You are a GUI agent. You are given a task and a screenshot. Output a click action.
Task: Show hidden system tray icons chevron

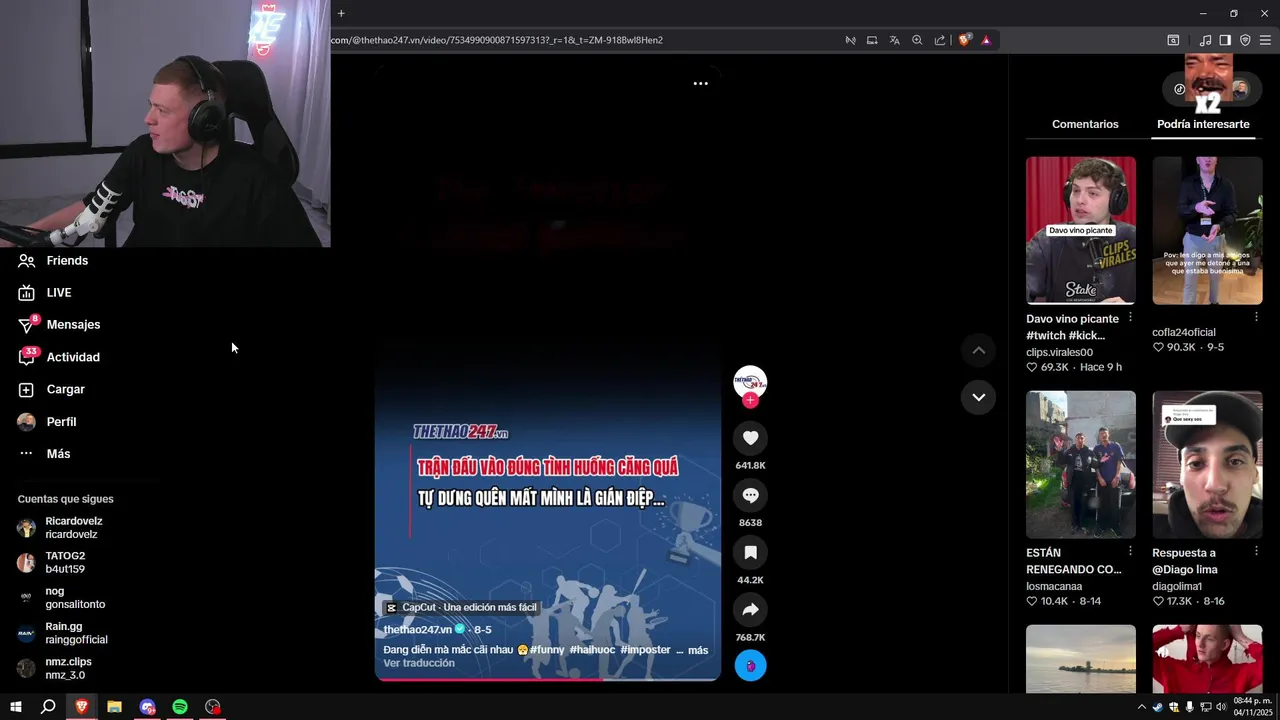click(1142, 707)
